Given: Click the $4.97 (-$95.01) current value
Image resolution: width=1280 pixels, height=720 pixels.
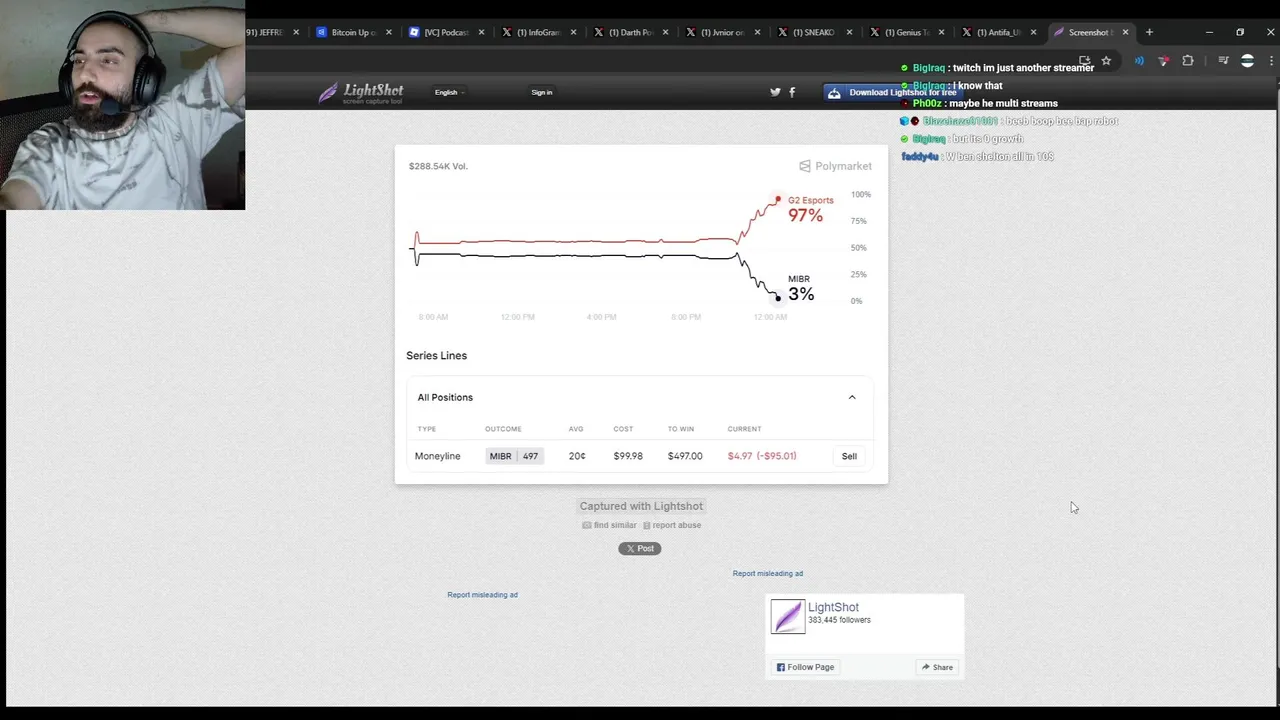Looking at the screenshot, I should [762, 456].
